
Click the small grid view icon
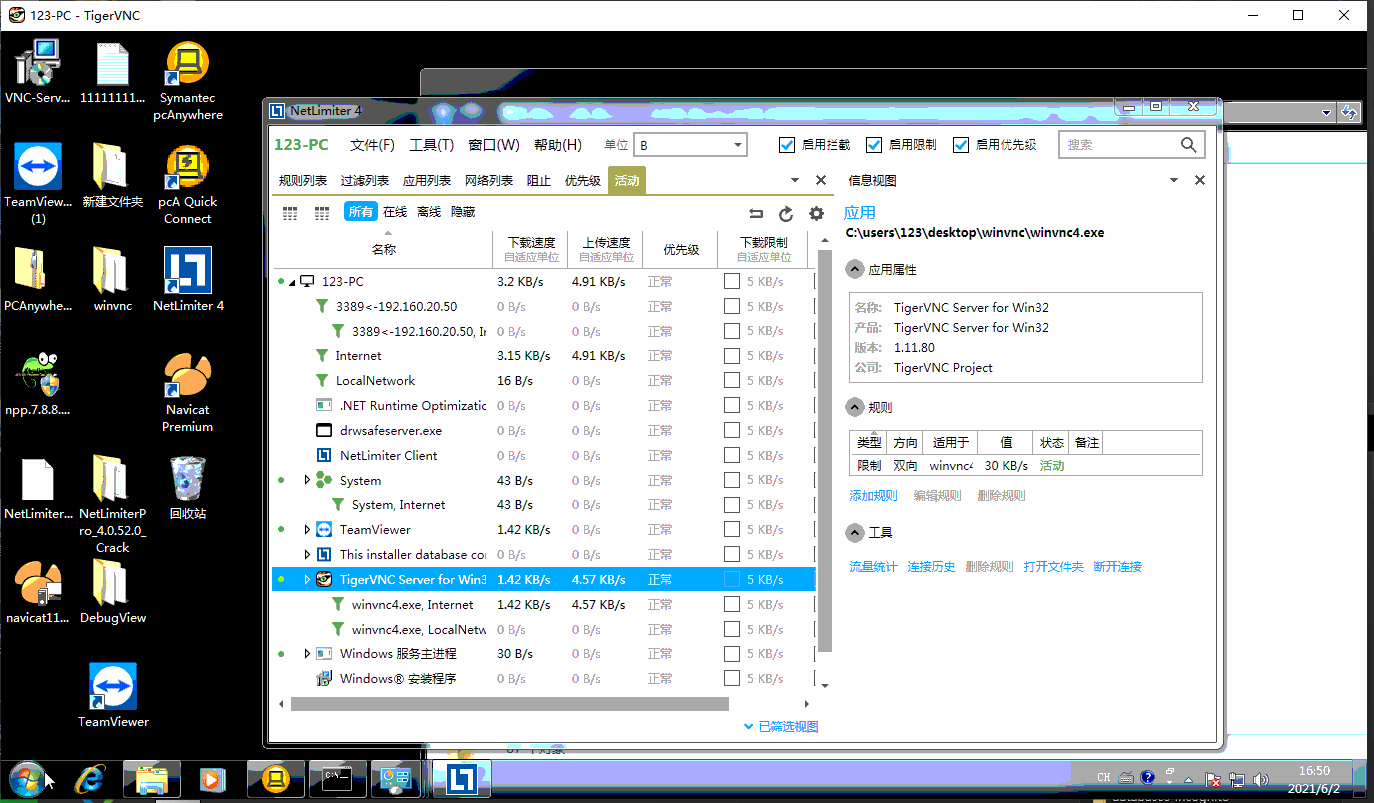291,213
